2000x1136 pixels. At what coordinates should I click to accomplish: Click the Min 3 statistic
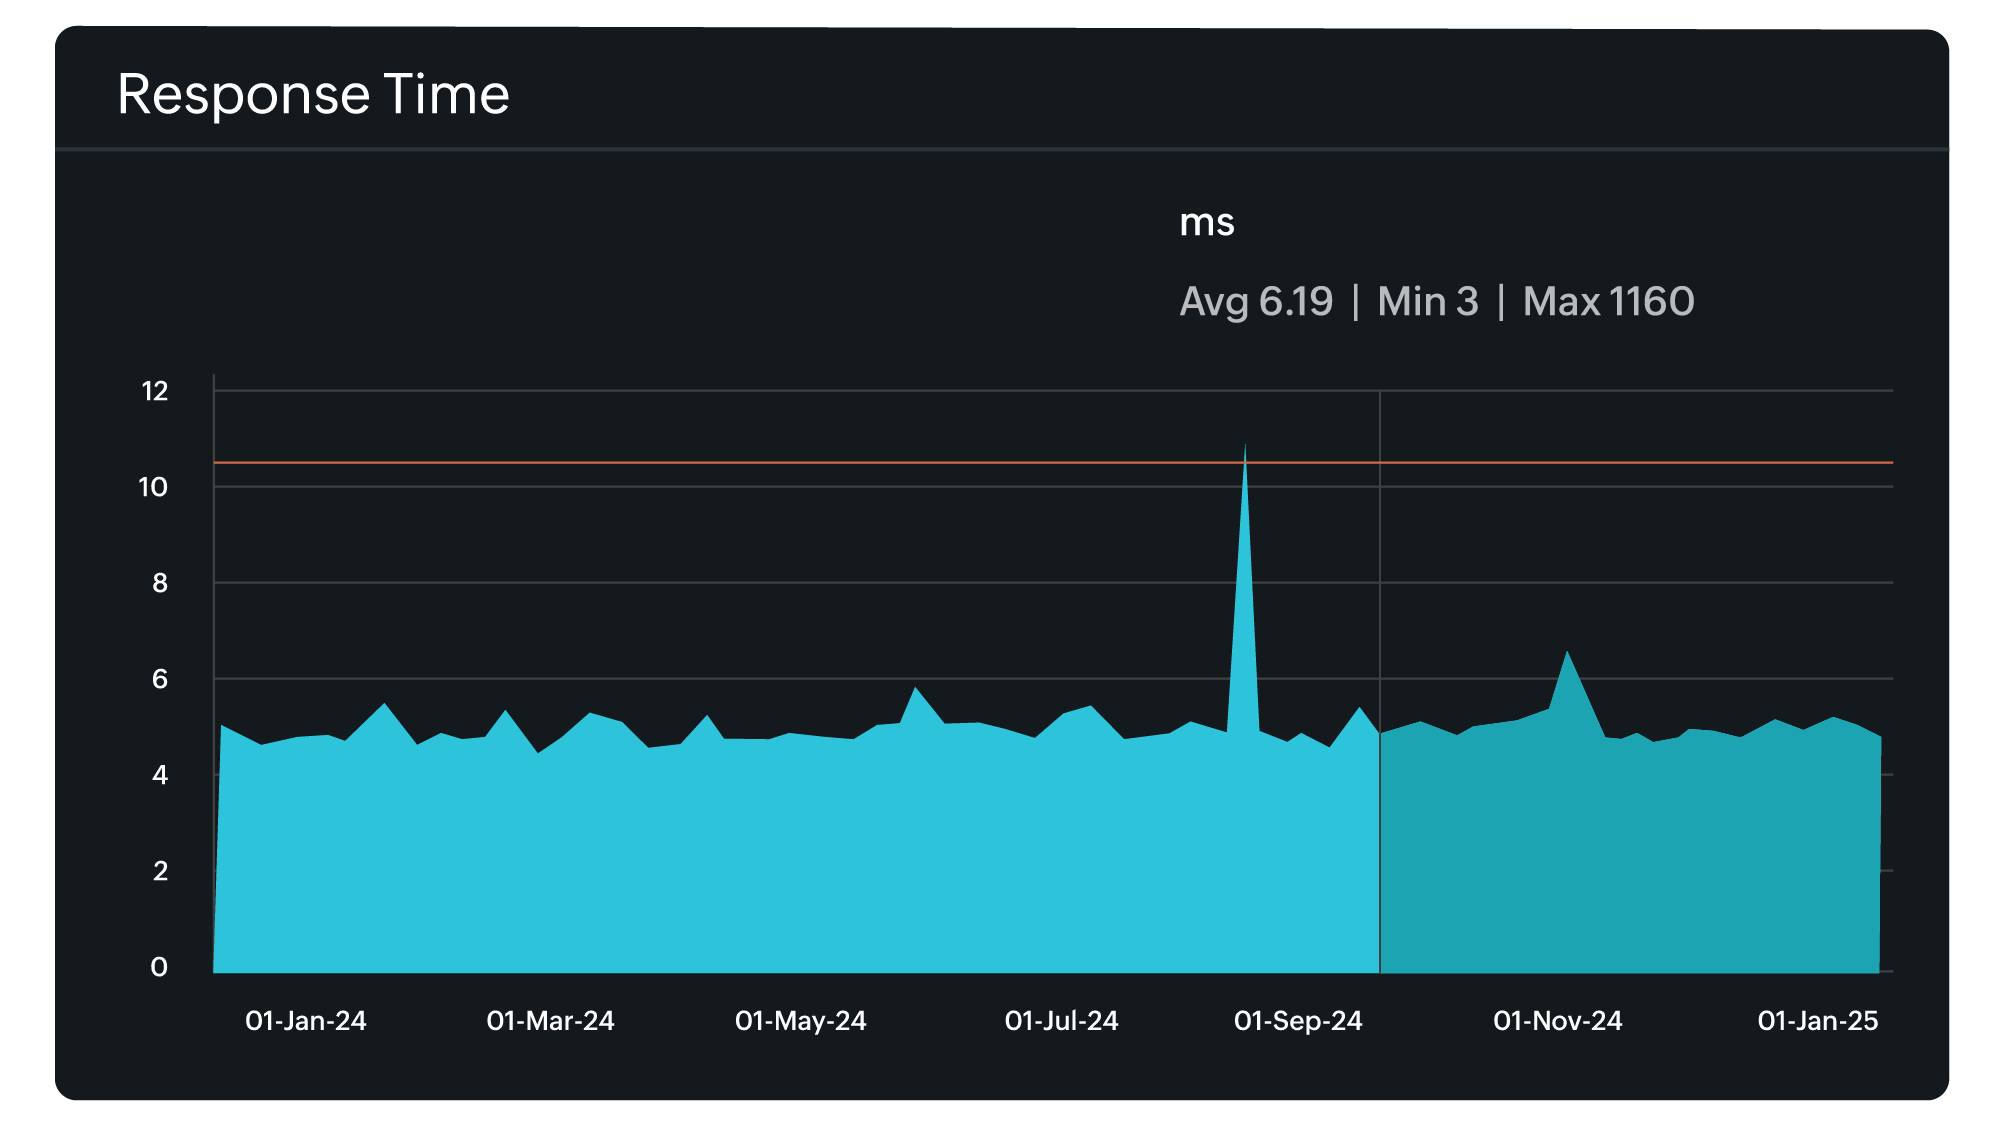(1427, 301)
